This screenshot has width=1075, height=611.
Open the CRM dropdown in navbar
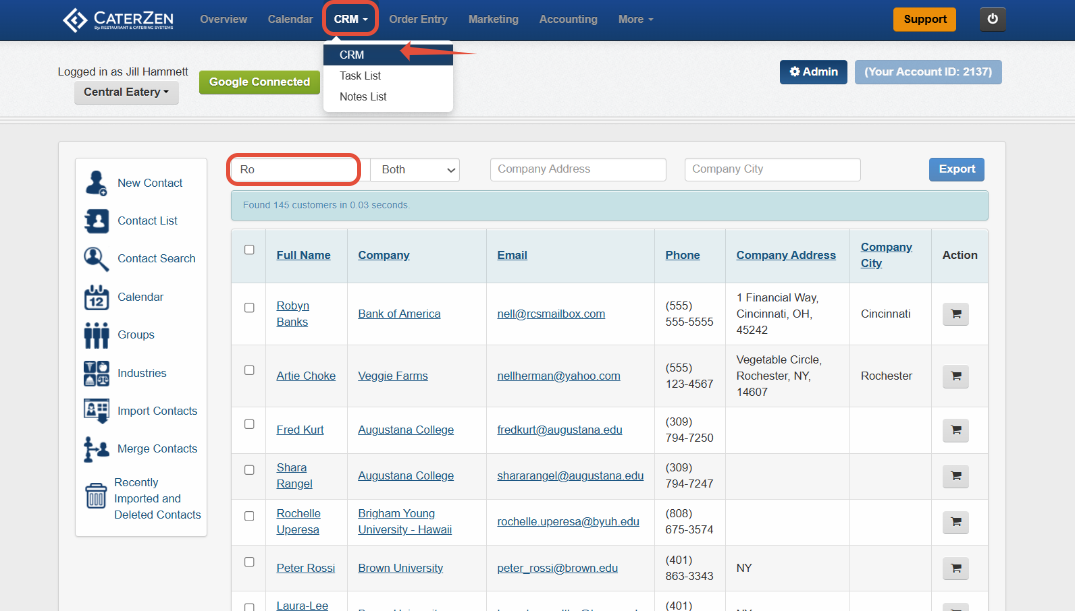click(x=350, y=19)
